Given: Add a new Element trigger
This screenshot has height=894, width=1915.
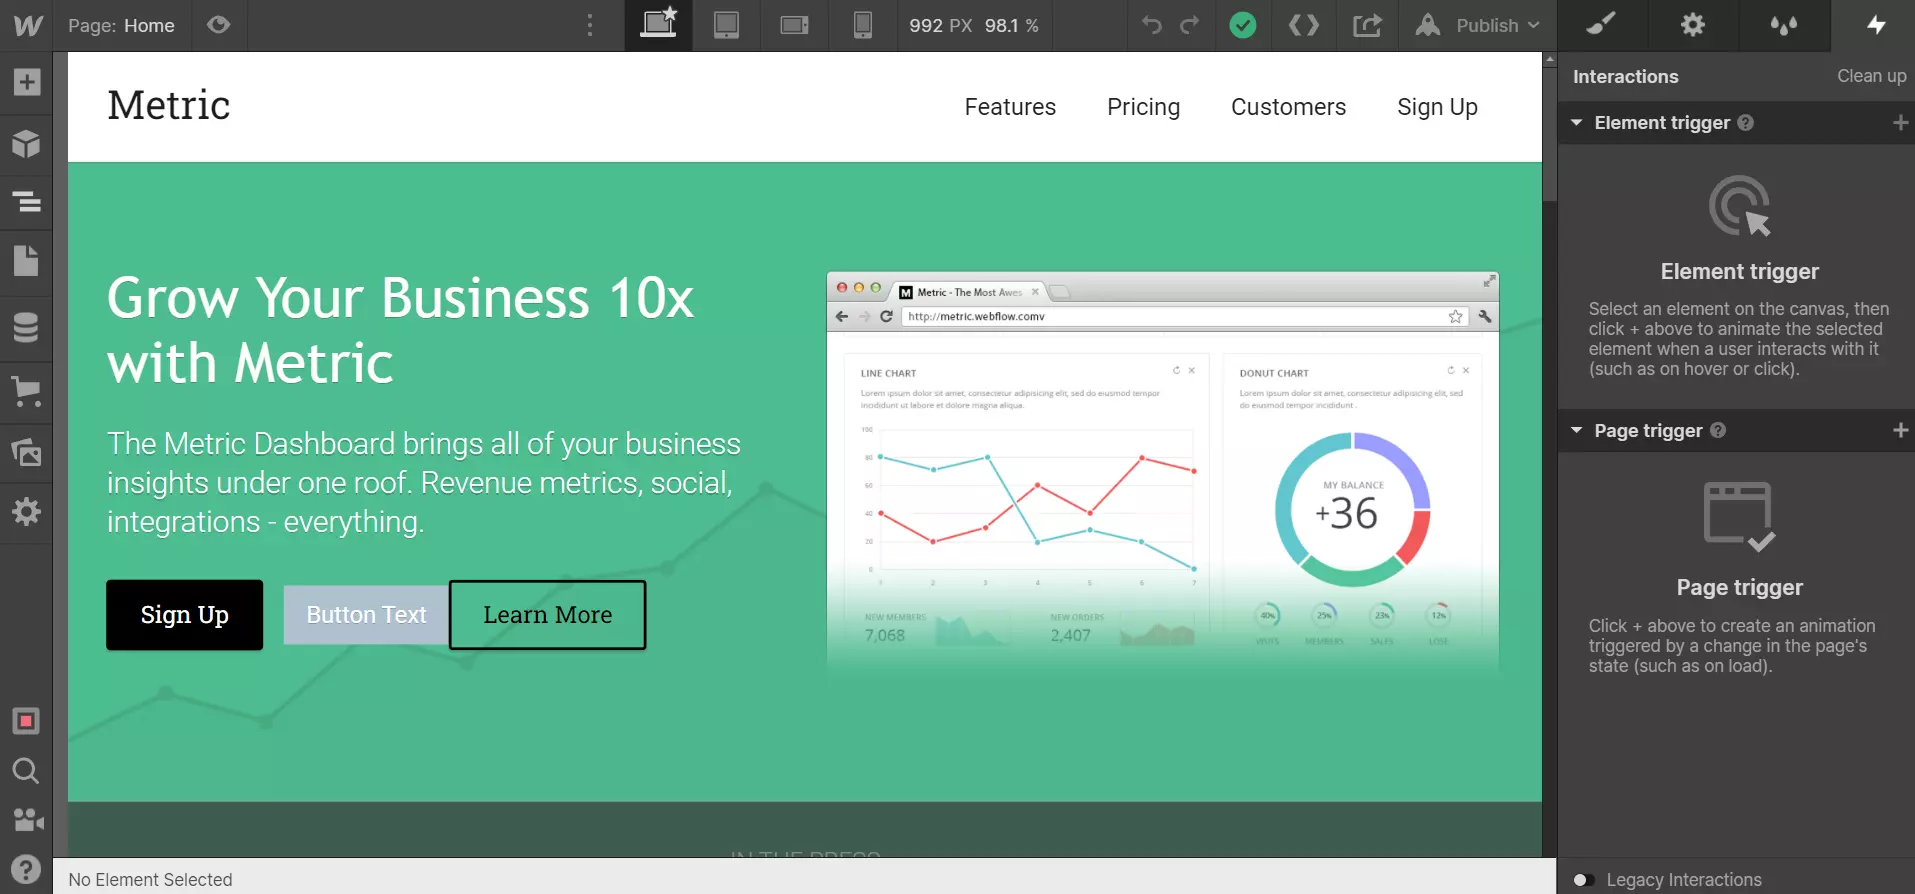Looking at the screenshot, I should tap(1900, 123).
